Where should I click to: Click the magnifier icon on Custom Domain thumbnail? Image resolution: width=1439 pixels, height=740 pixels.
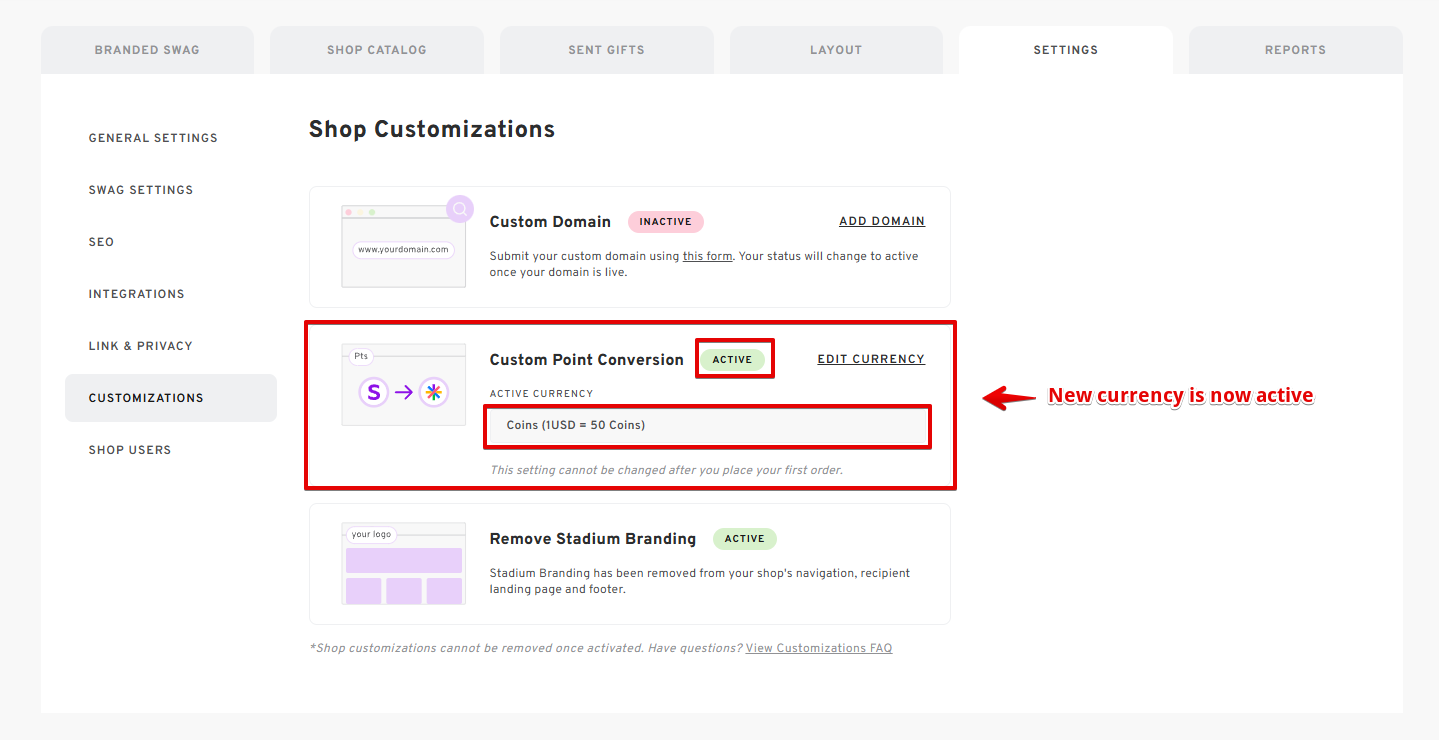pos(460,209)
